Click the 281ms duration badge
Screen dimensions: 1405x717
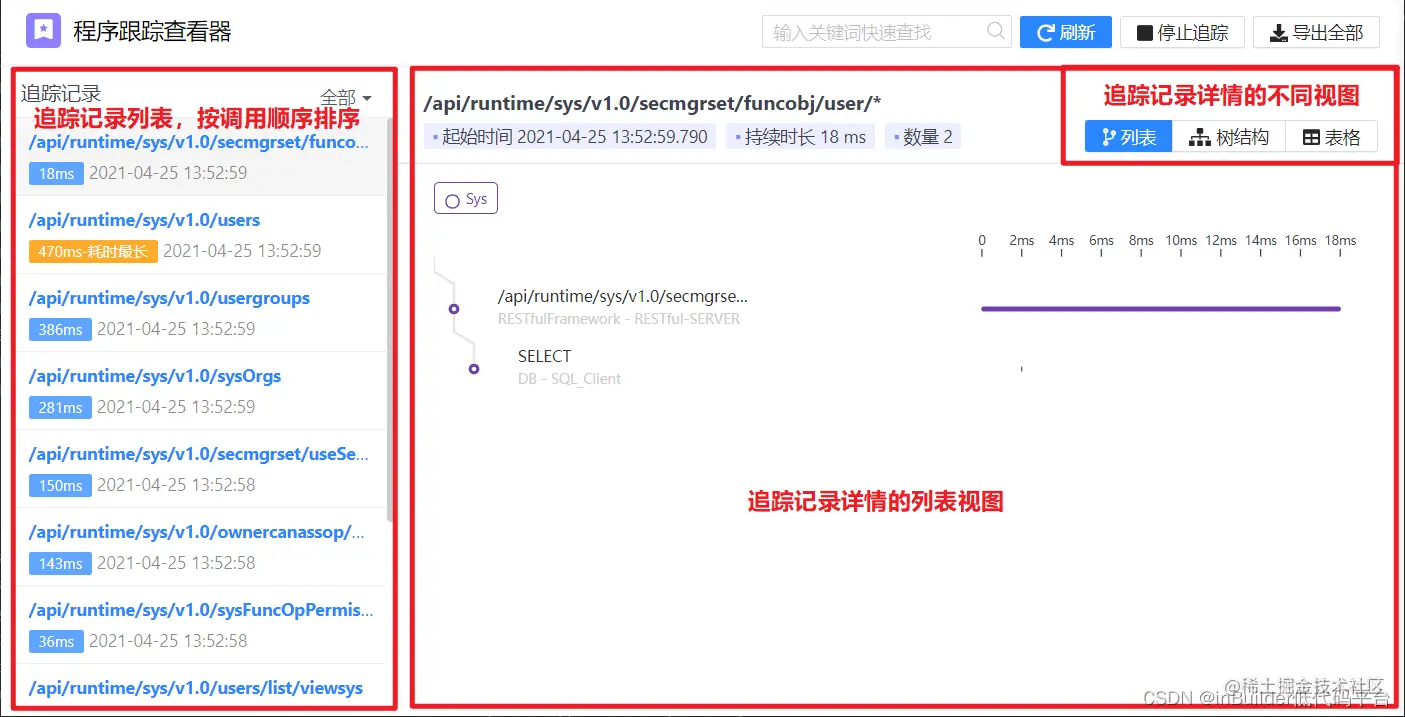click(x=60, y=407)
